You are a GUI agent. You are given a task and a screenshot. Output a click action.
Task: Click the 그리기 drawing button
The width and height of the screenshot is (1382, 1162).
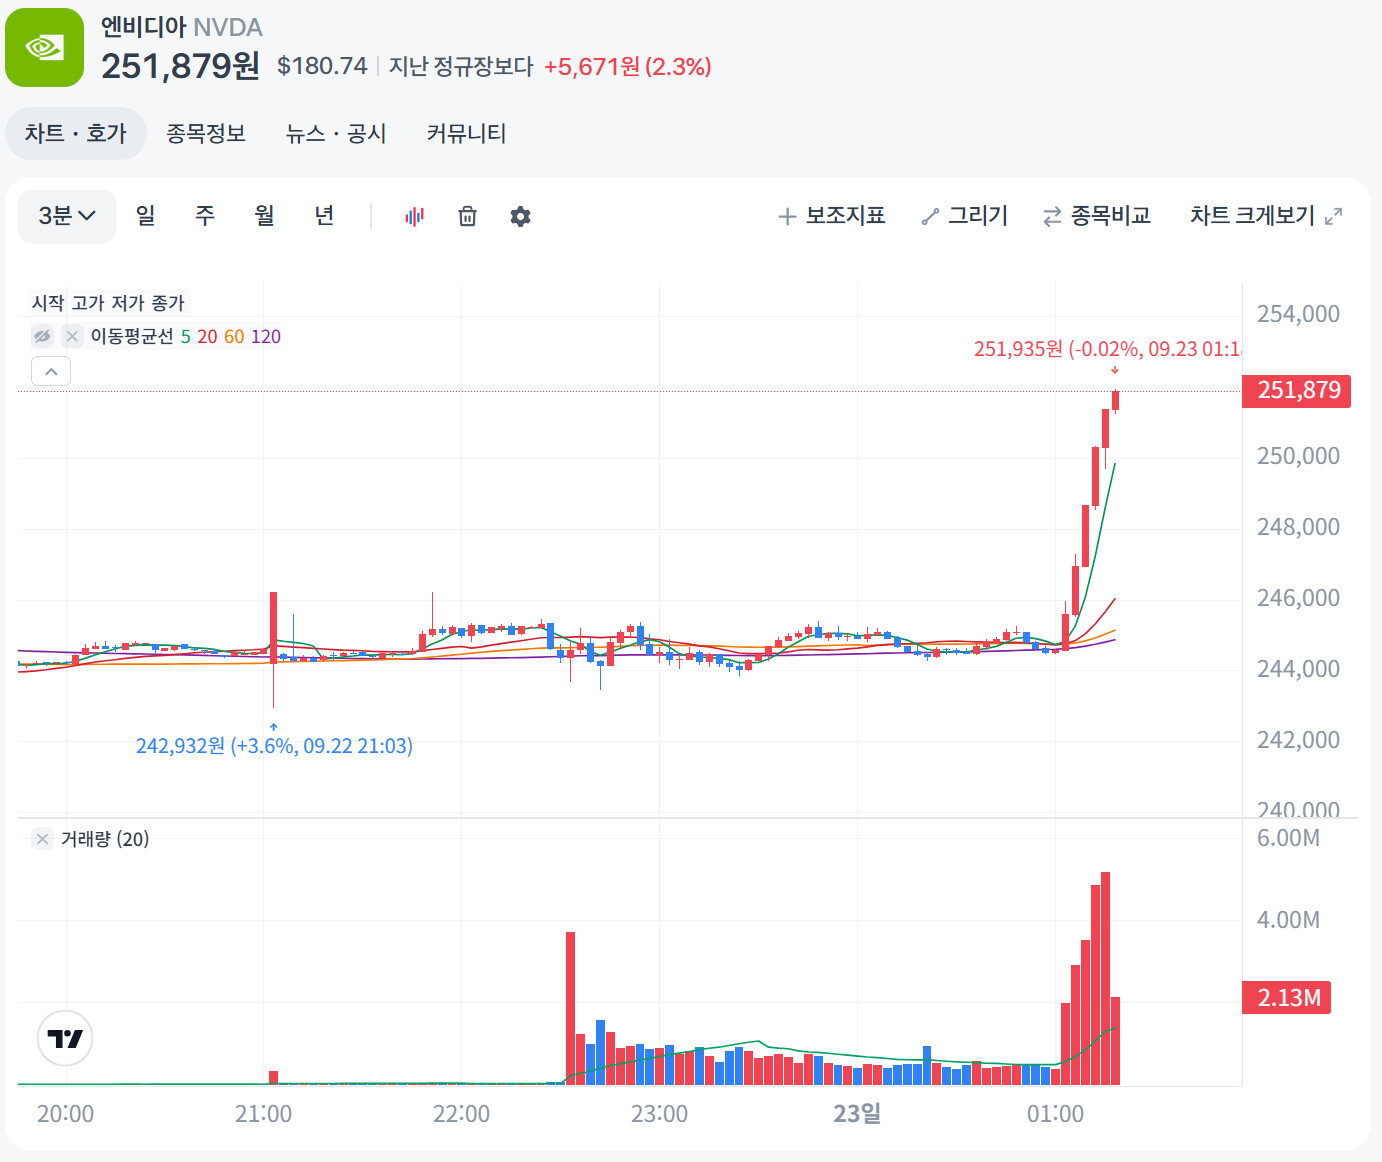pyautogui.click(x=965, y=216)
